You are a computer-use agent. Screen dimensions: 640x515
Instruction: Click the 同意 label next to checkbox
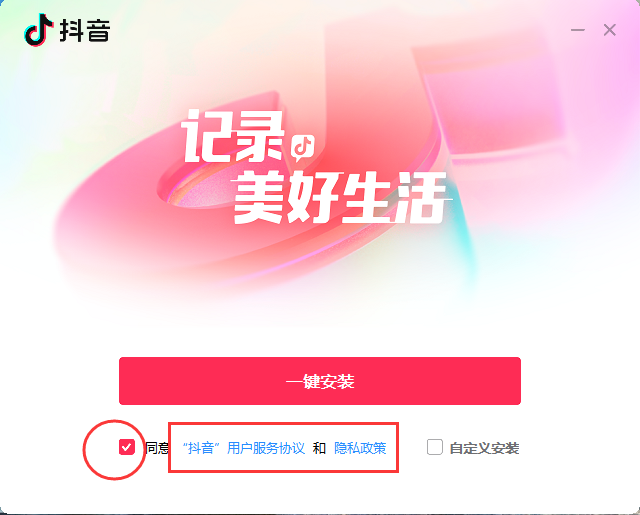click(157, 448)
